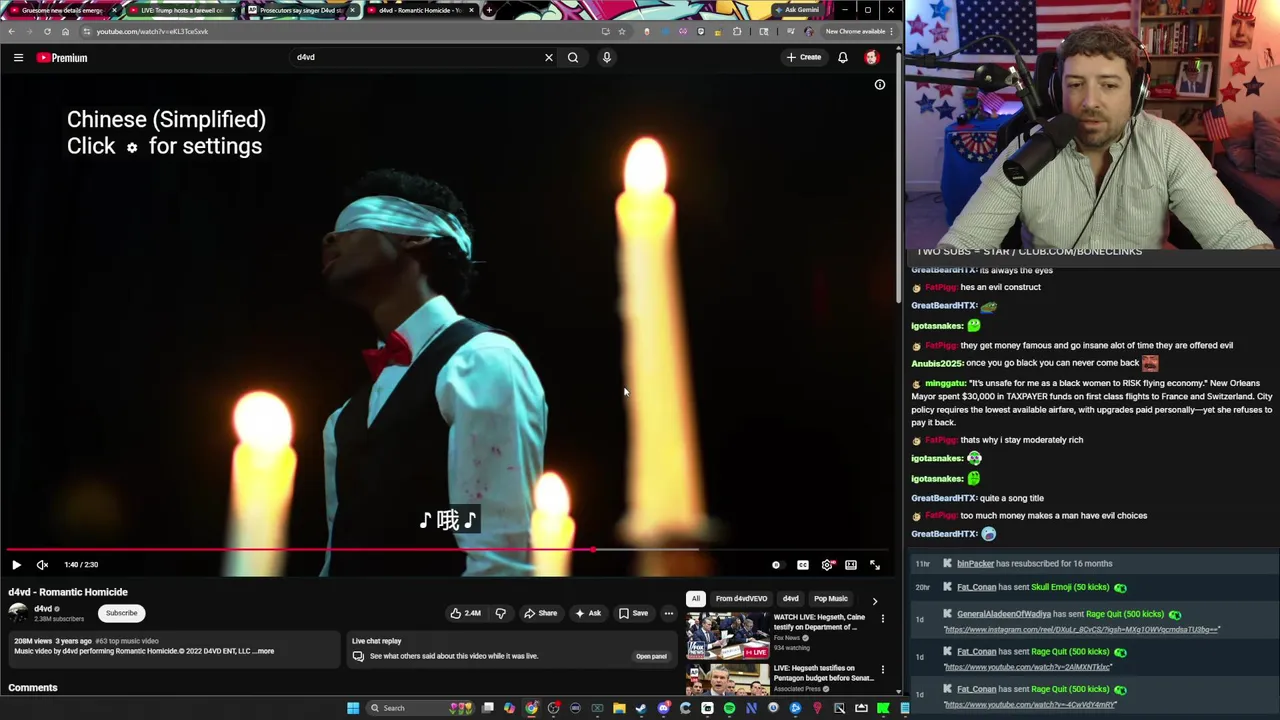Viewport: 1280px width, 720px height.
Task: Bookmark this page with star icon
Action: 621,31
